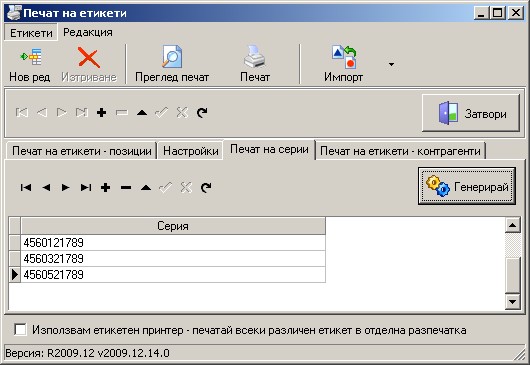Remove the series with minus icon

pos(126,187)
